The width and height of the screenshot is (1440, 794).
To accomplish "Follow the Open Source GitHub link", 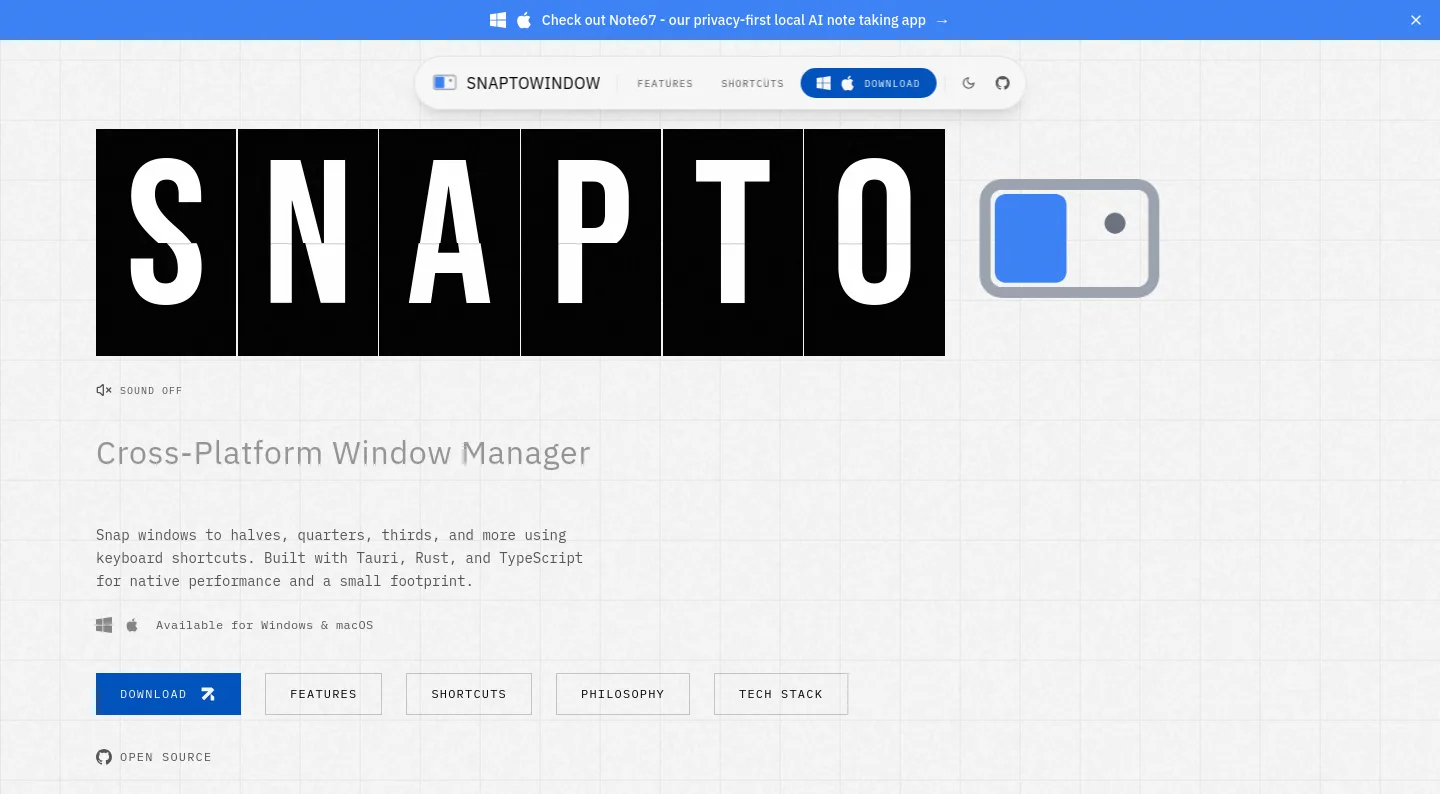I will coord(154,757).
